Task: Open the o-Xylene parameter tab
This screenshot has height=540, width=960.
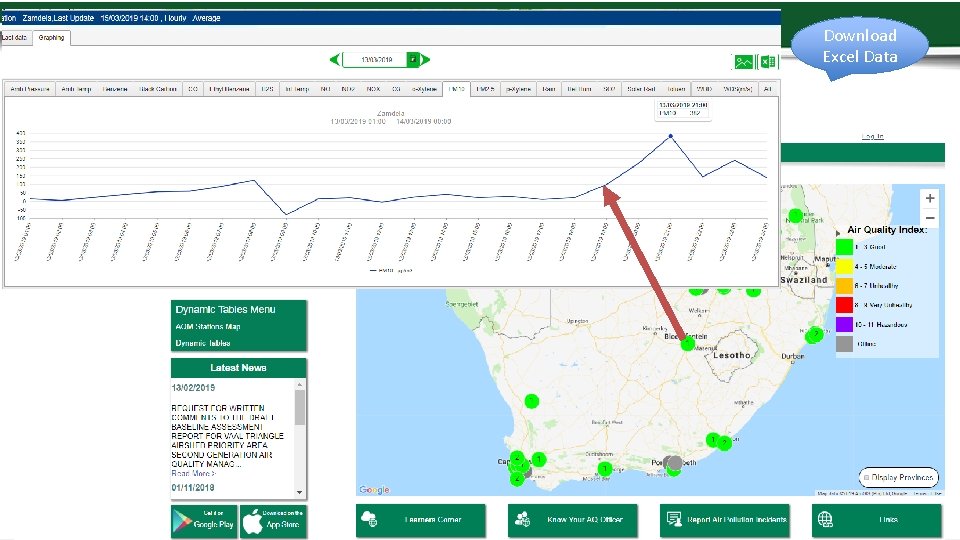Action: coord(424,89)
